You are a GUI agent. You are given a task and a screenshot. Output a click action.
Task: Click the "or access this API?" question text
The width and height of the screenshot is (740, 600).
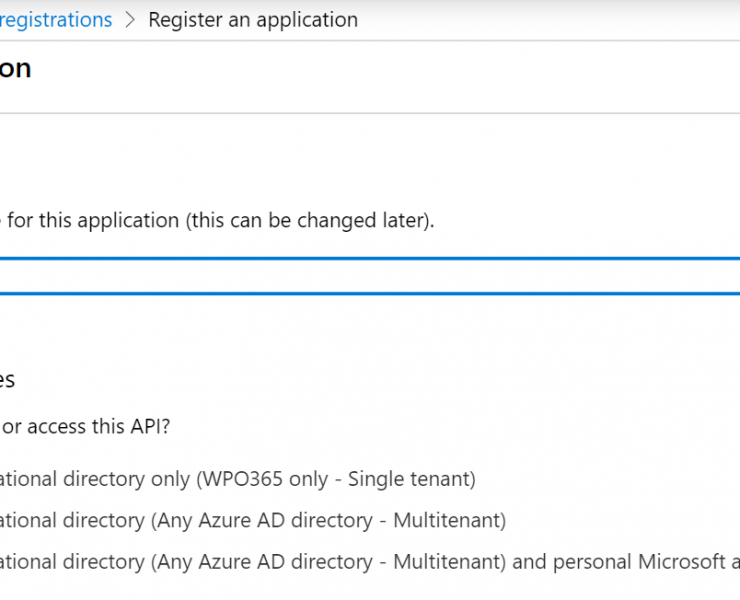click(x=86, y=426)
